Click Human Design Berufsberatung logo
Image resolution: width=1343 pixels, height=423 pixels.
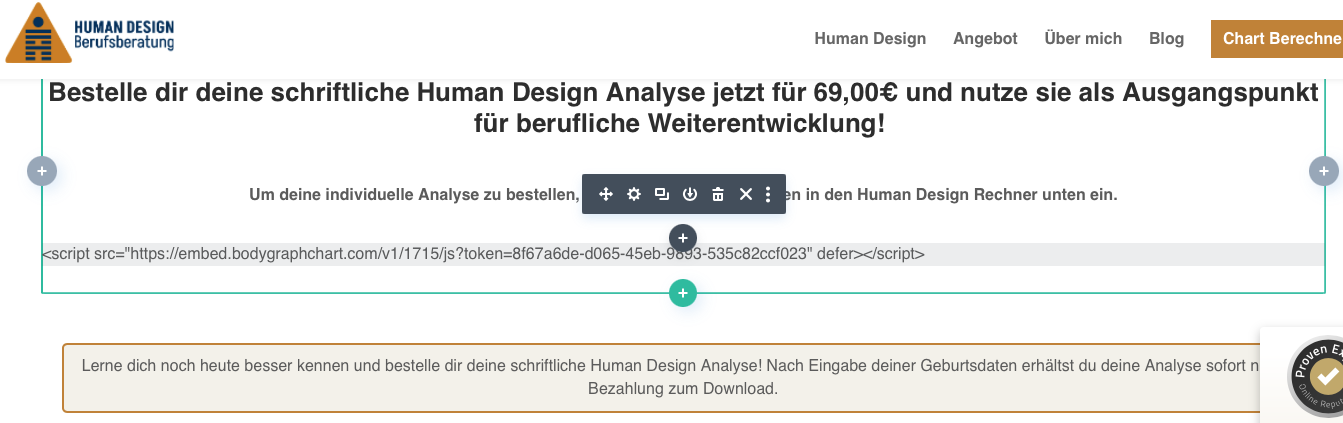coord(92,33)
